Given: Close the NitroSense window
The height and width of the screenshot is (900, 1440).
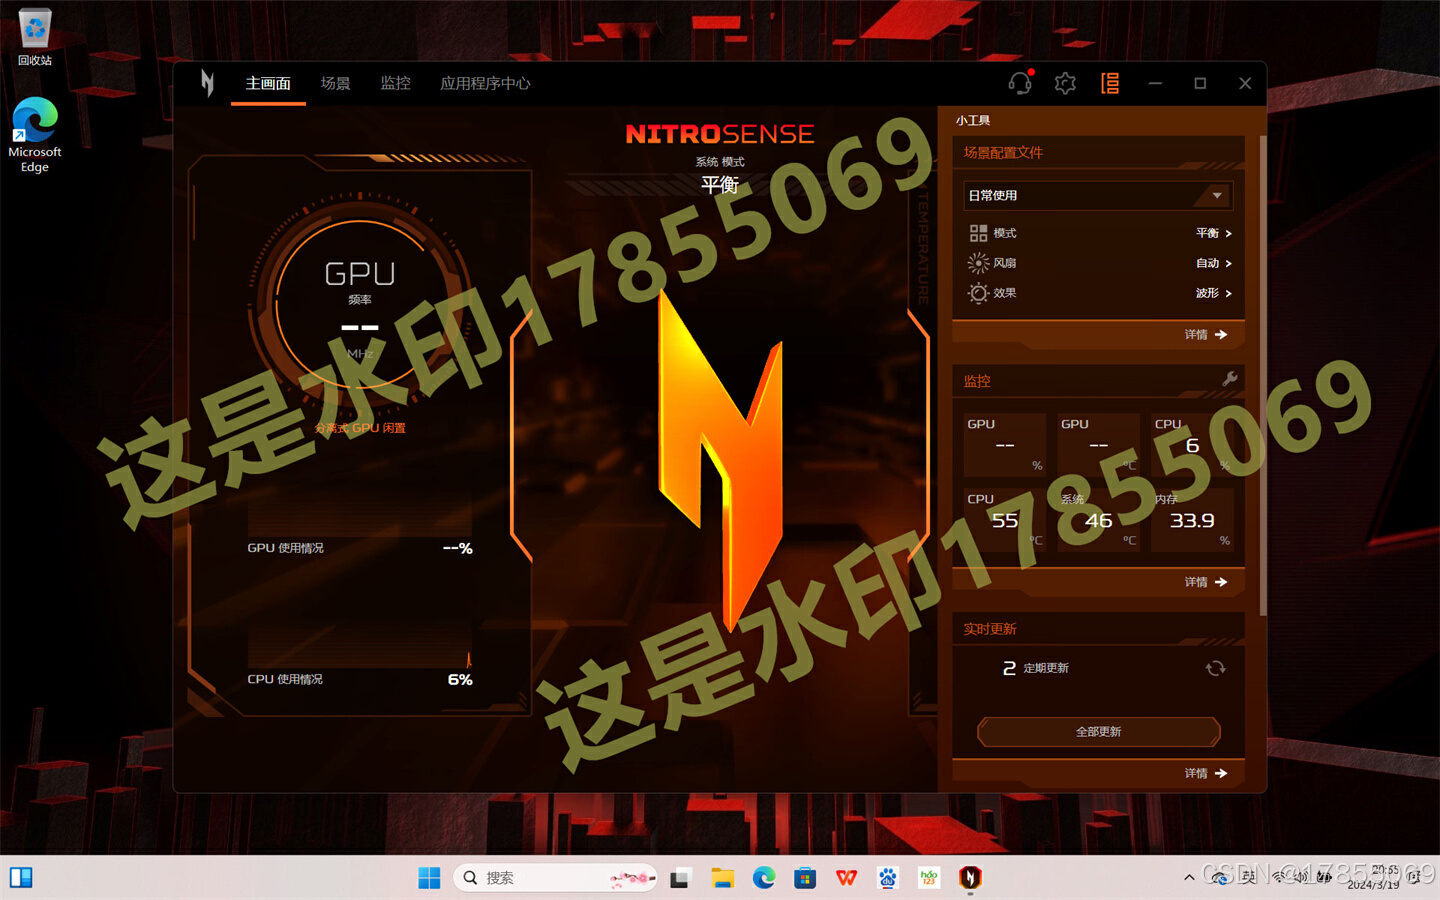Looking at the screenshot, I should click(x=1245, y=83).
